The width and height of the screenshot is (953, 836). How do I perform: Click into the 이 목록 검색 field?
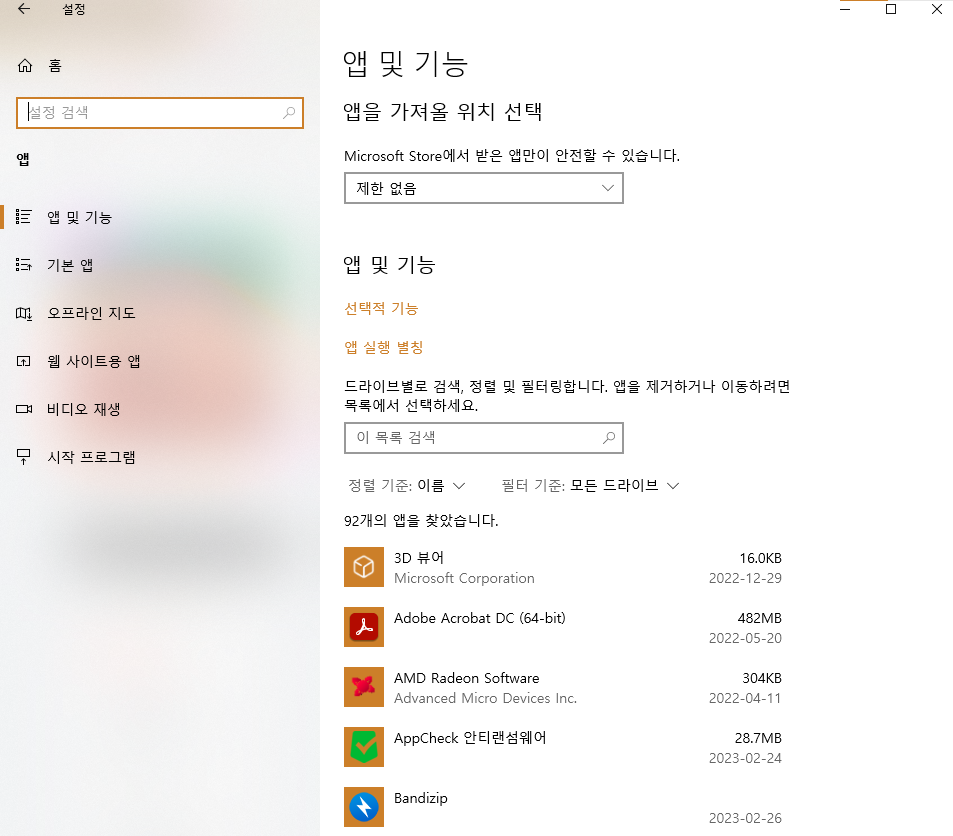pos(484,438)
